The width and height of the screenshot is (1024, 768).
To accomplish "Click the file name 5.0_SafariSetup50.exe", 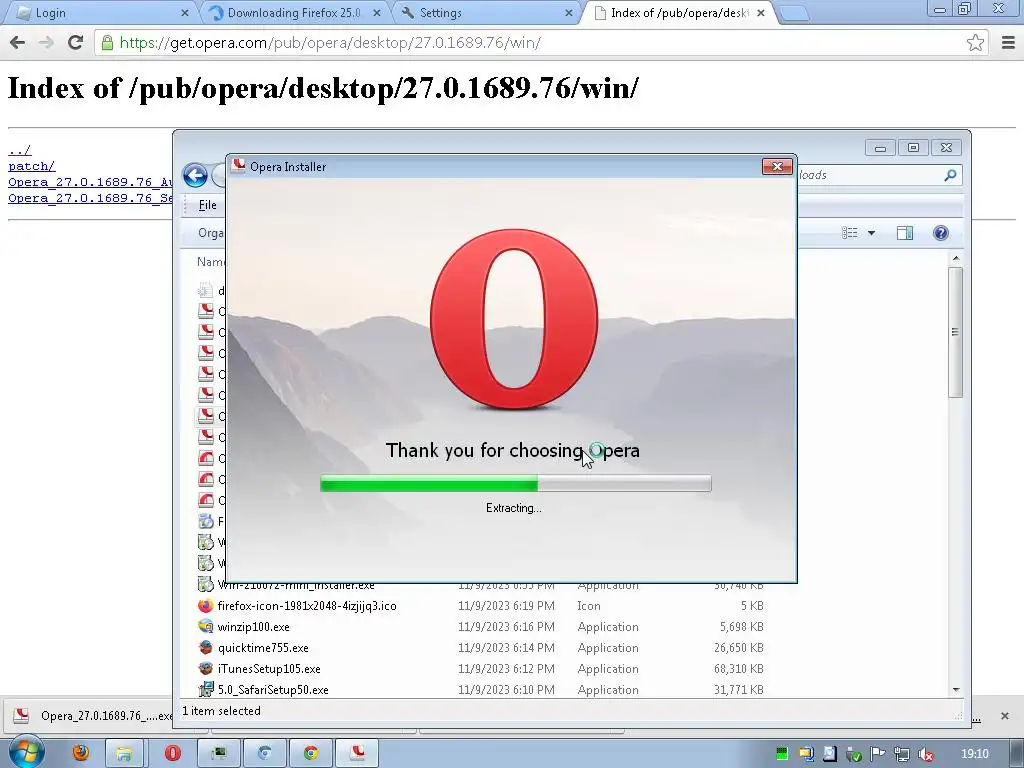I will point(273,690).
